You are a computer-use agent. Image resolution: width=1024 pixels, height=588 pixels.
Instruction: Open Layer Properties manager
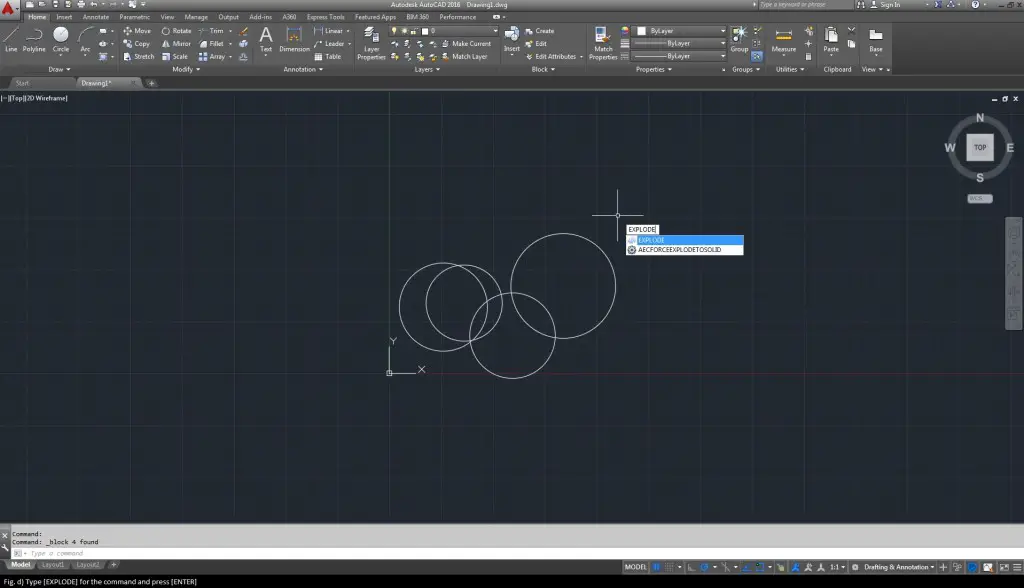pyautogui.click(x=371, y=40)
